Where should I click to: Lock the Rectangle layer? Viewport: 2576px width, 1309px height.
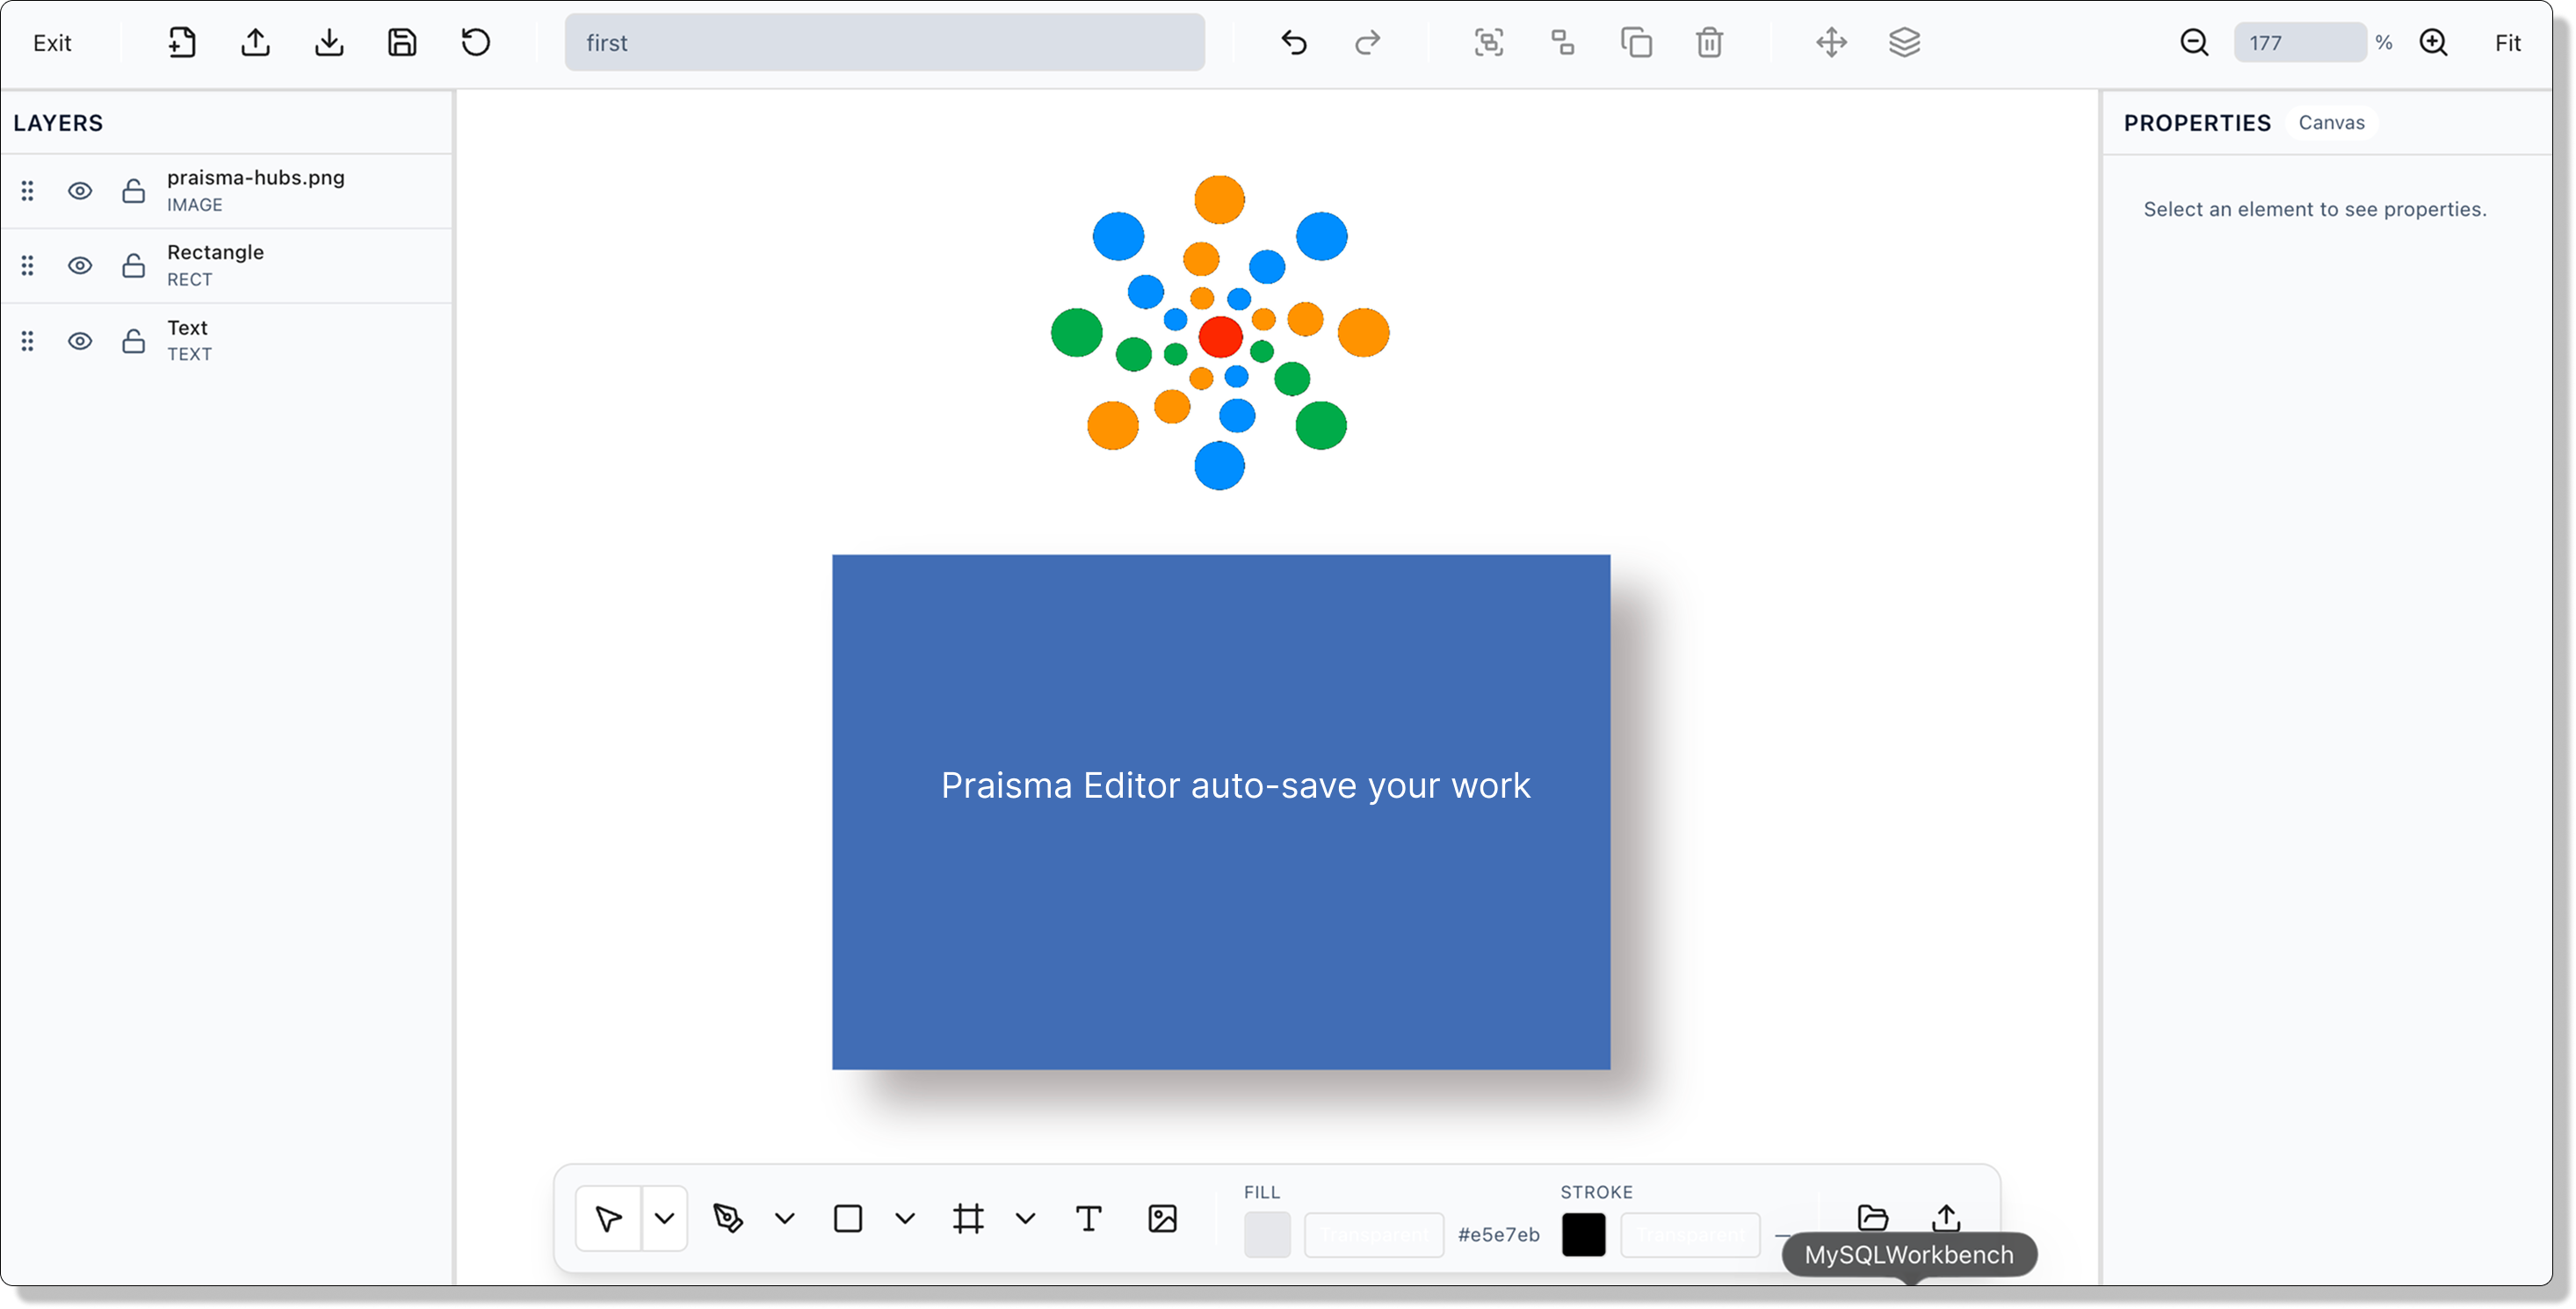pyautogui.click(x=133, y=265)
